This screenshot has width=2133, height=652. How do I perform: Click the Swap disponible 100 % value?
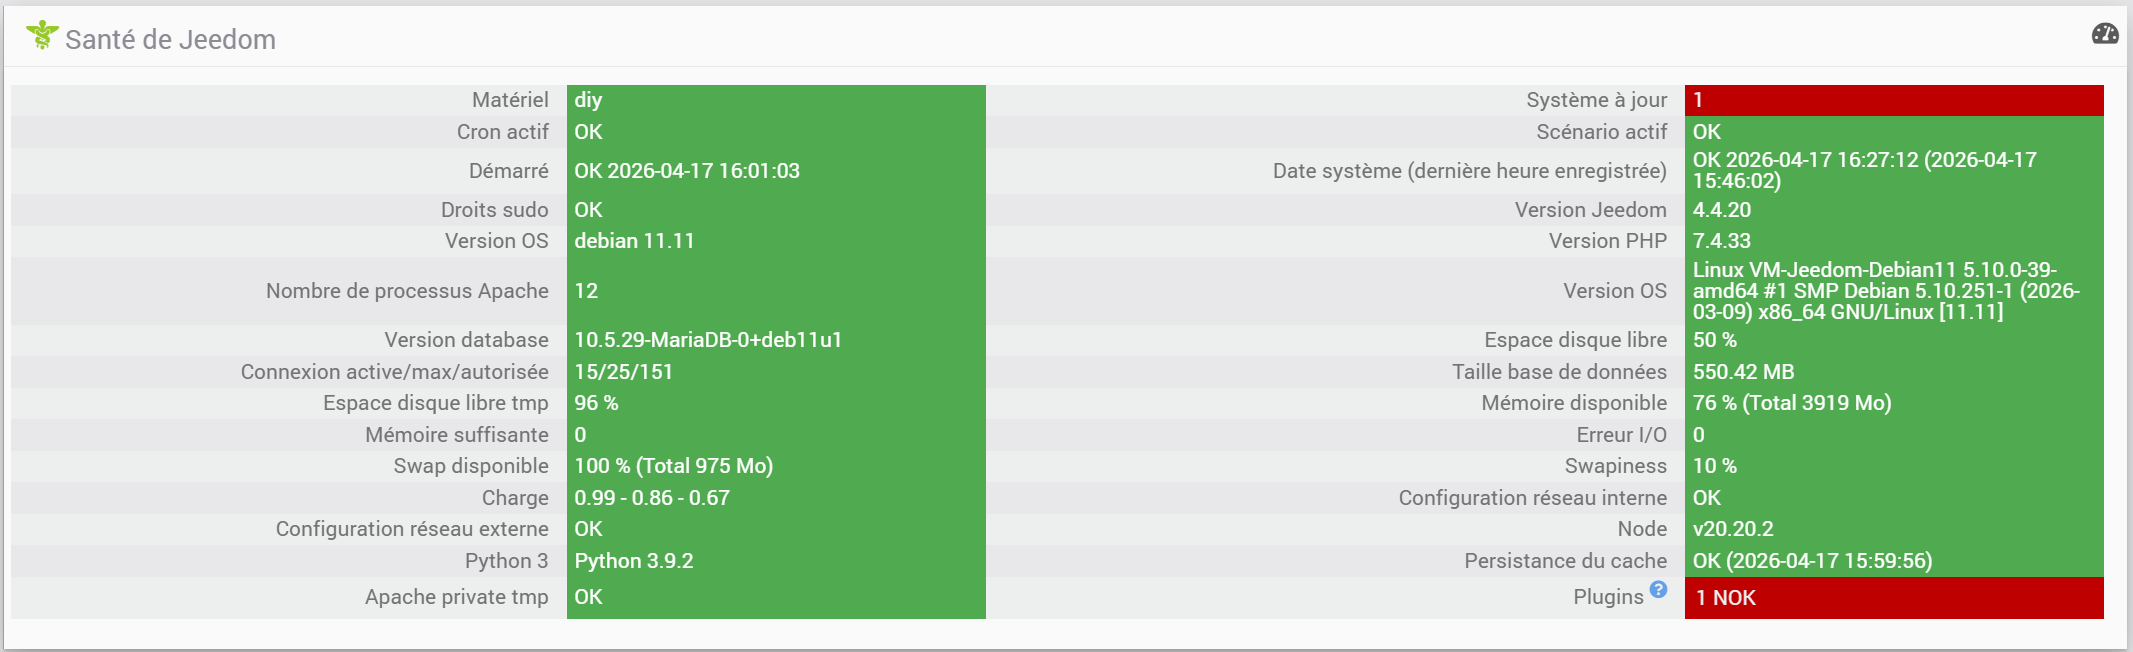[x=673, y=466]
